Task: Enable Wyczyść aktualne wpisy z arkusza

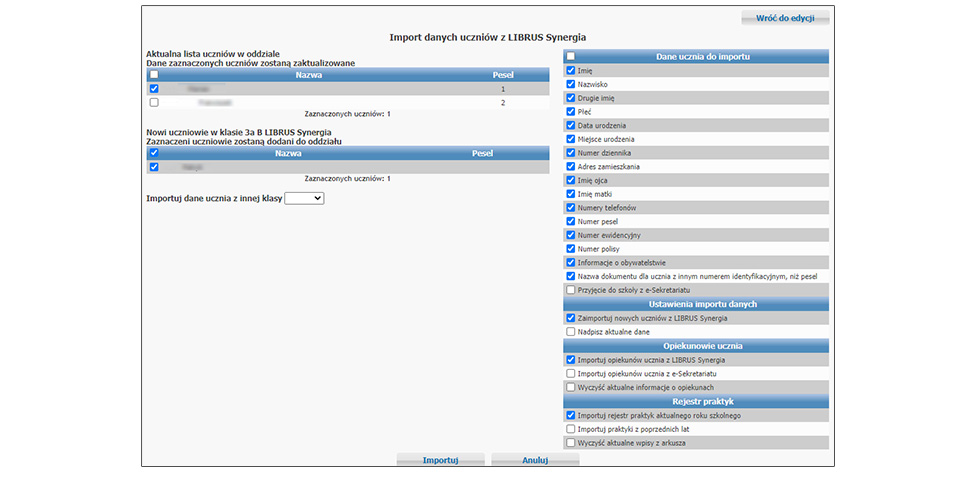Action: click(x=570, y=442)
